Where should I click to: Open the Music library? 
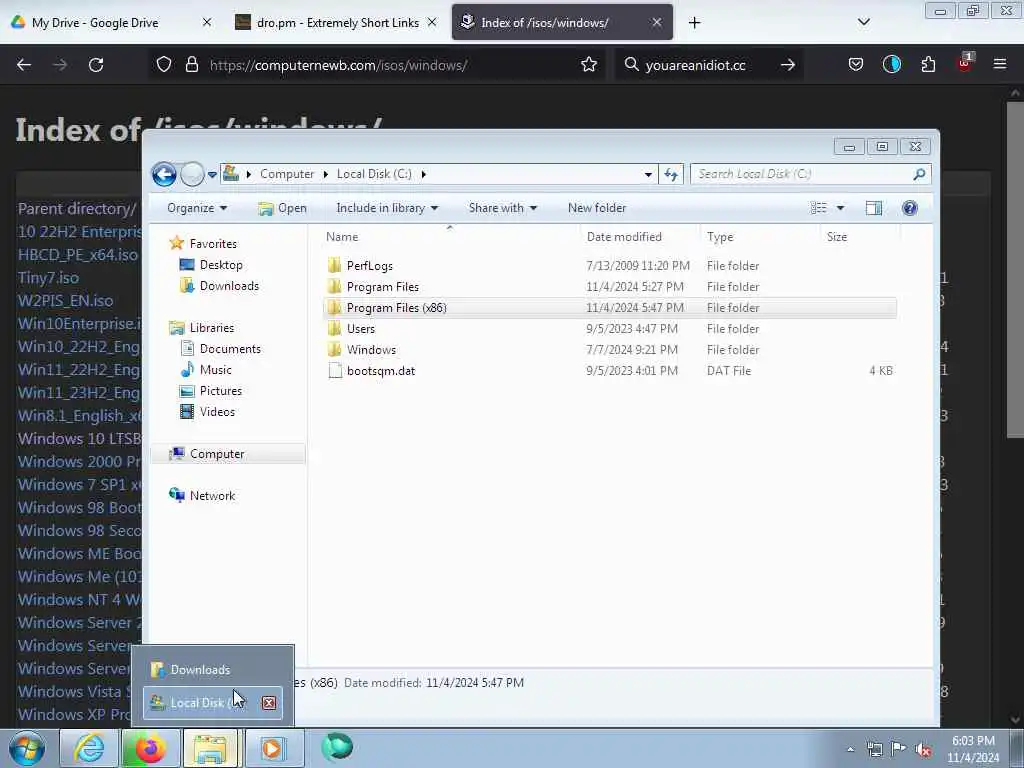point(206,370)
